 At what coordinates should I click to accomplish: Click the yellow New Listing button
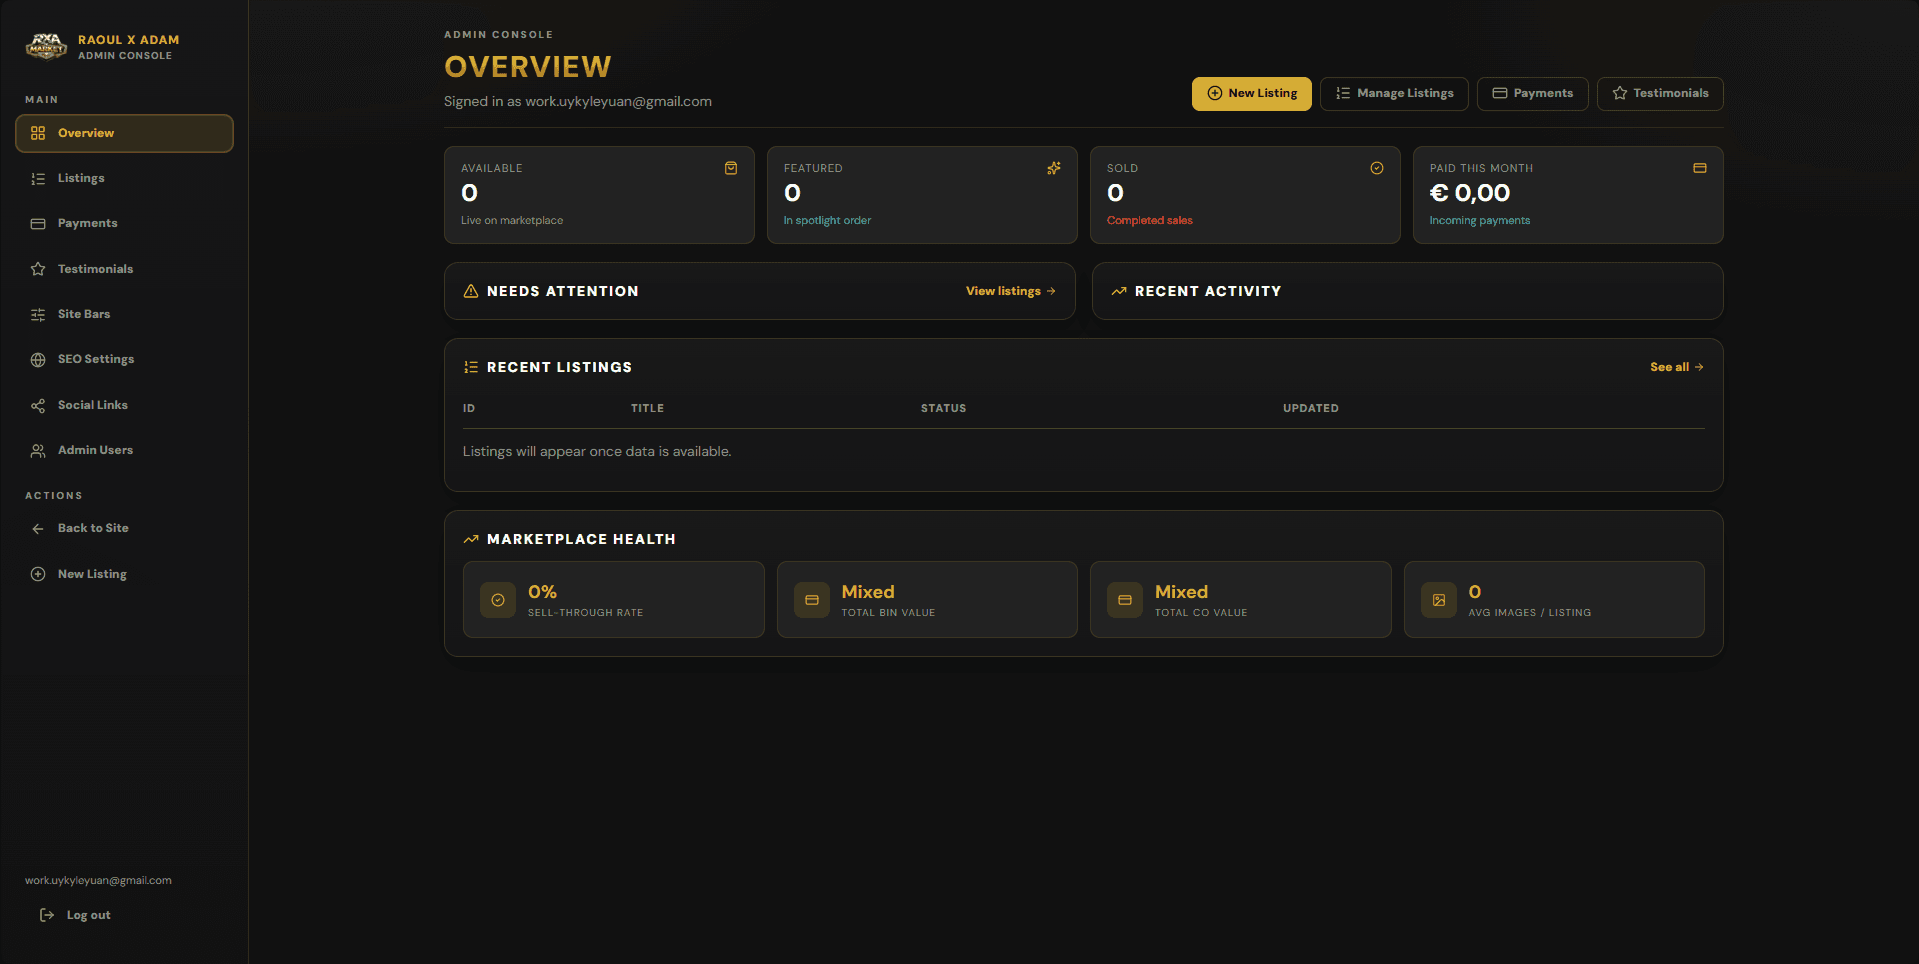pos(1252,93)
